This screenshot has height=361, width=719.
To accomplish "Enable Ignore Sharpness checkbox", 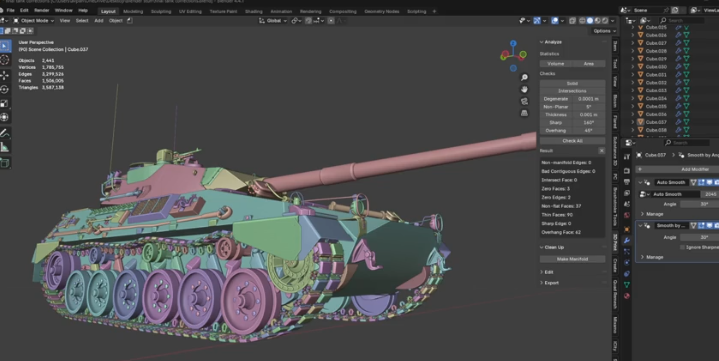I will point(682,247).
